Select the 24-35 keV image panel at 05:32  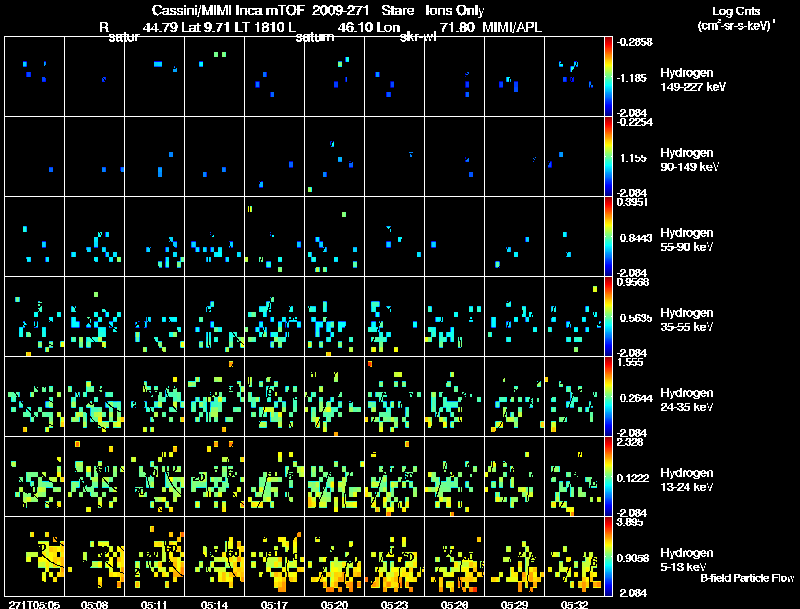[x=574, y=396]
